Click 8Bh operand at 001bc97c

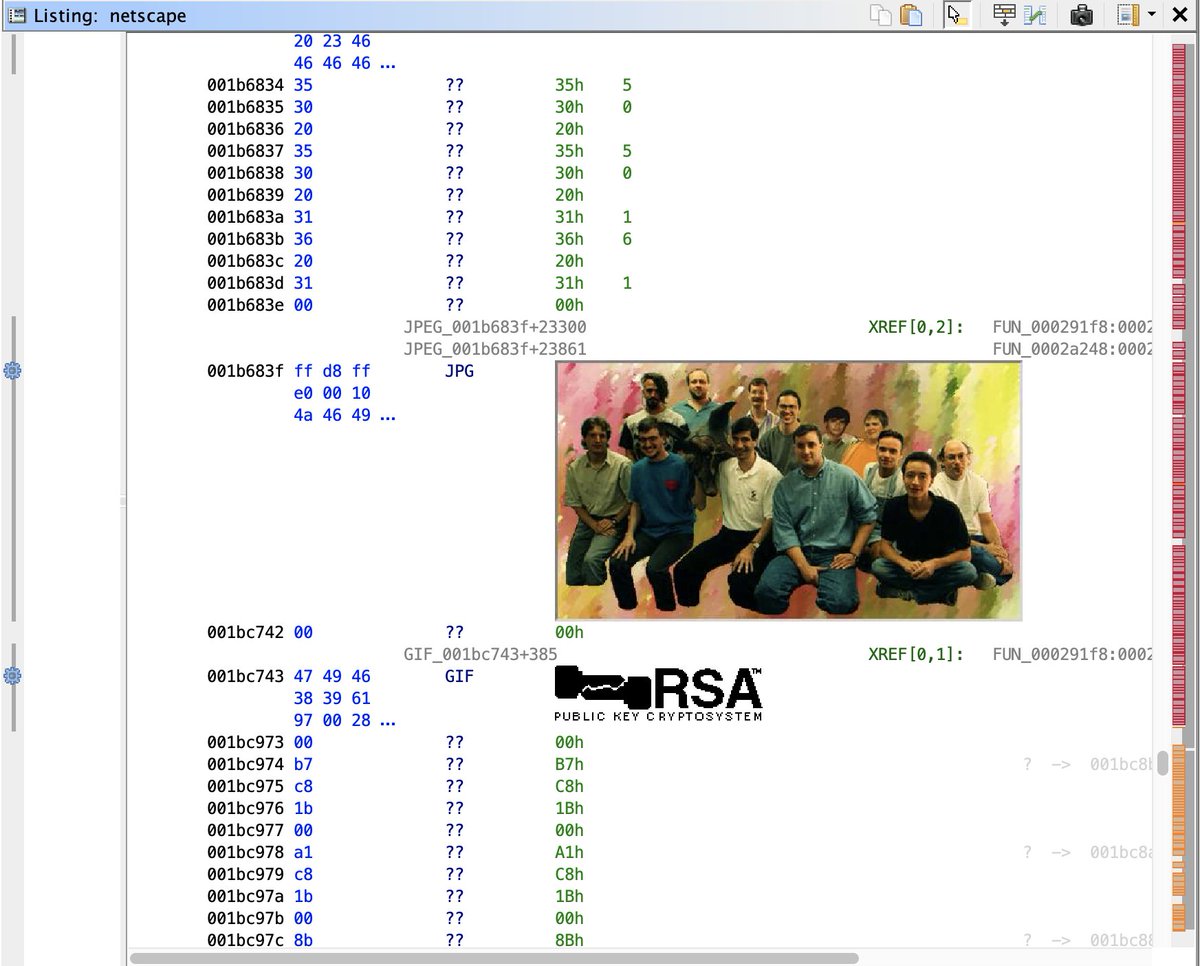[x=569, y=941]
